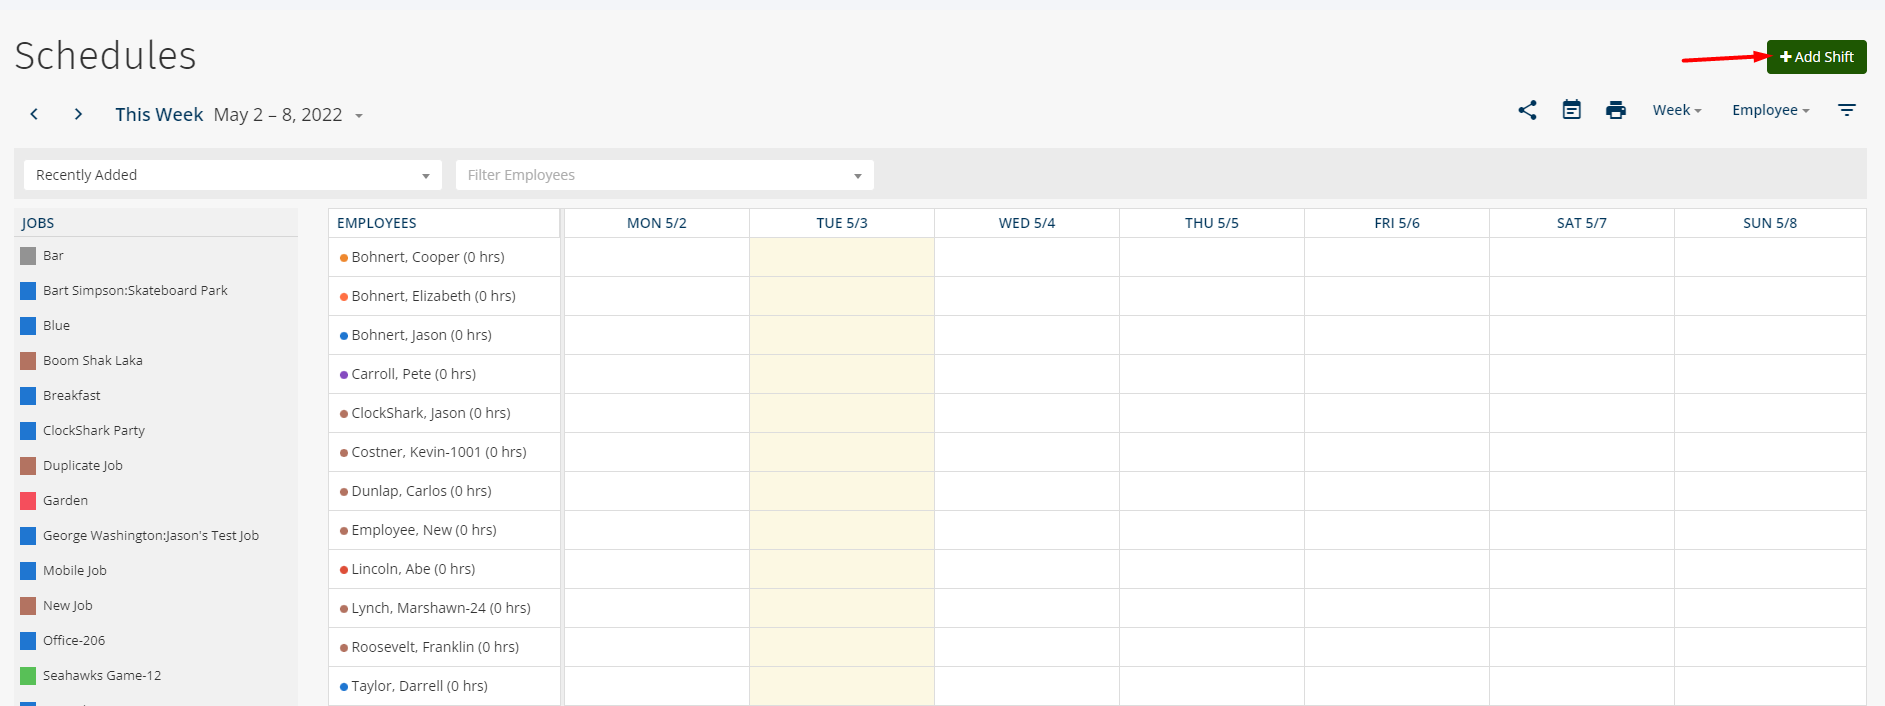Click employee Roosevelt, Franklin
This screenshot has width=1885, height=706.
click(435, 647)
